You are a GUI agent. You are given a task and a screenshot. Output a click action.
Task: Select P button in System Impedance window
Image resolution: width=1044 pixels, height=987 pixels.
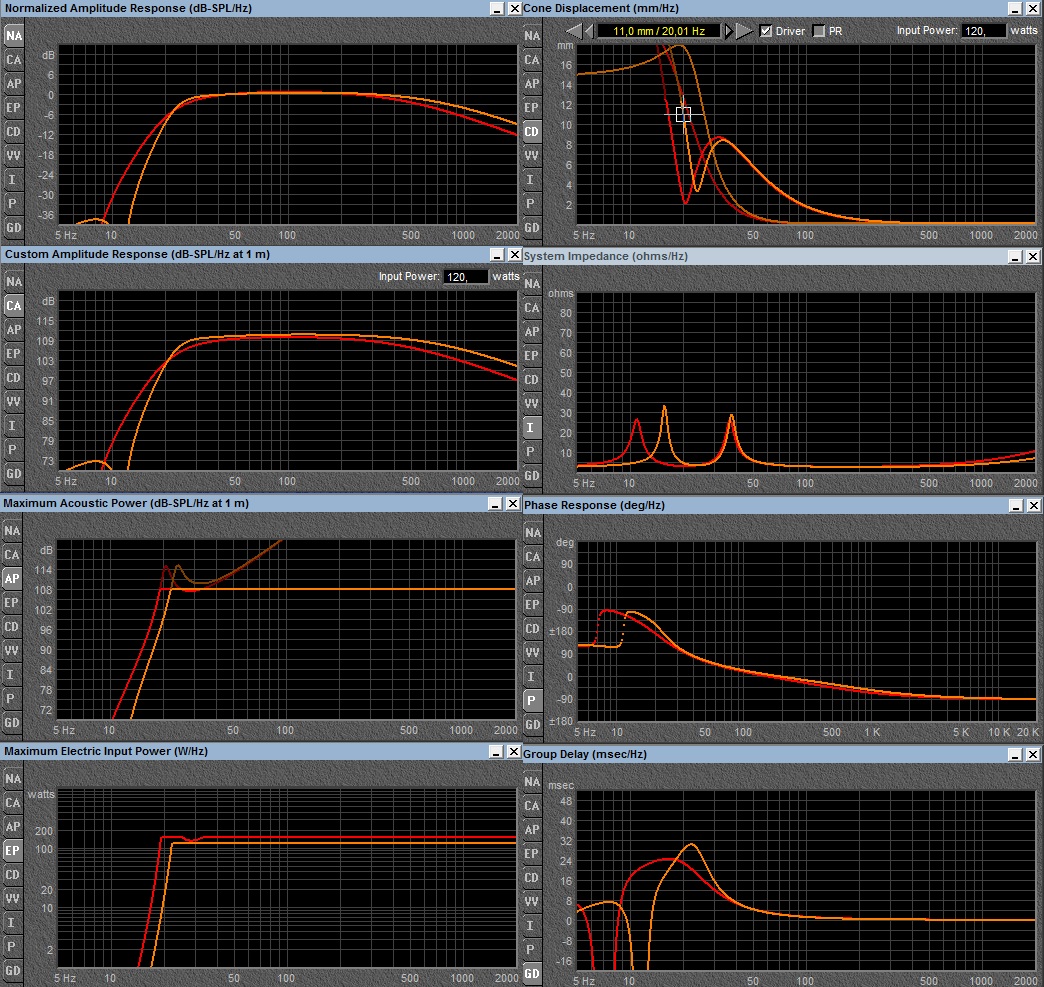tap(531, 452)
